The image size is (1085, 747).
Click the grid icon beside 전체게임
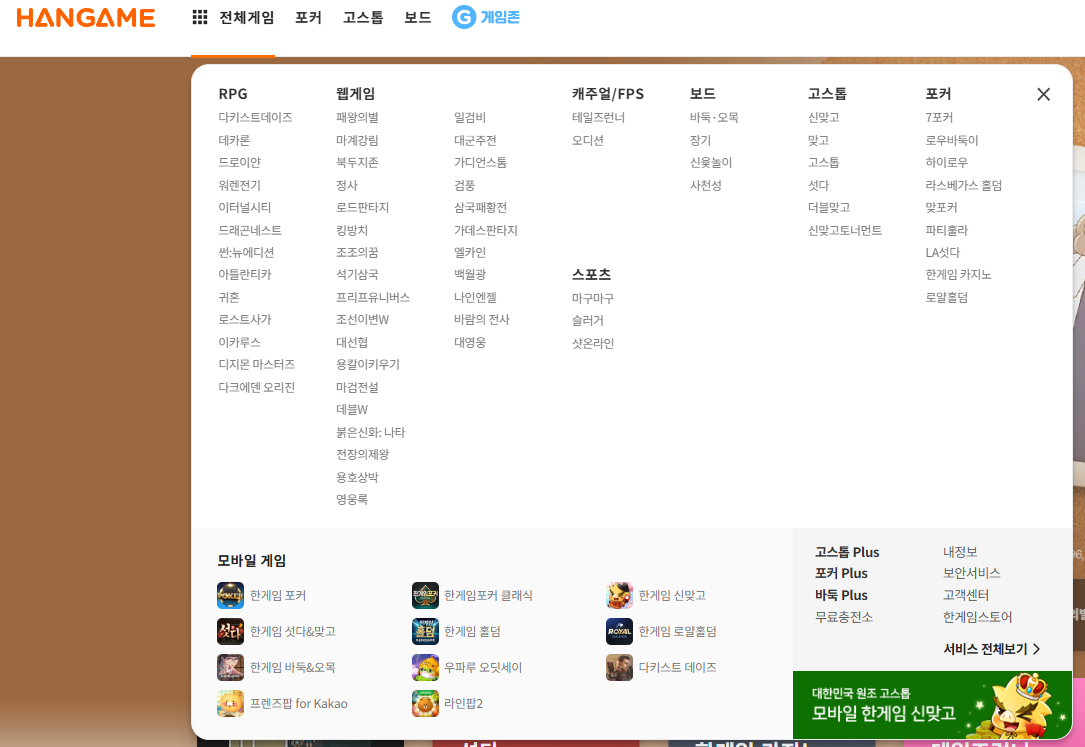(x=200, y=17)
